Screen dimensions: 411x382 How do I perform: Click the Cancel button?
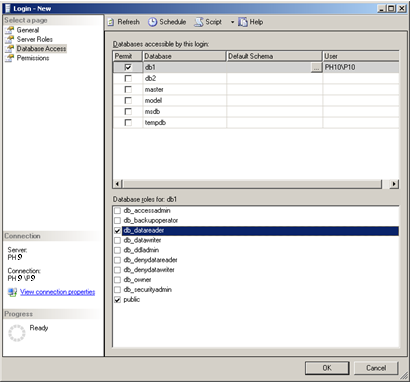click(376, 368)
